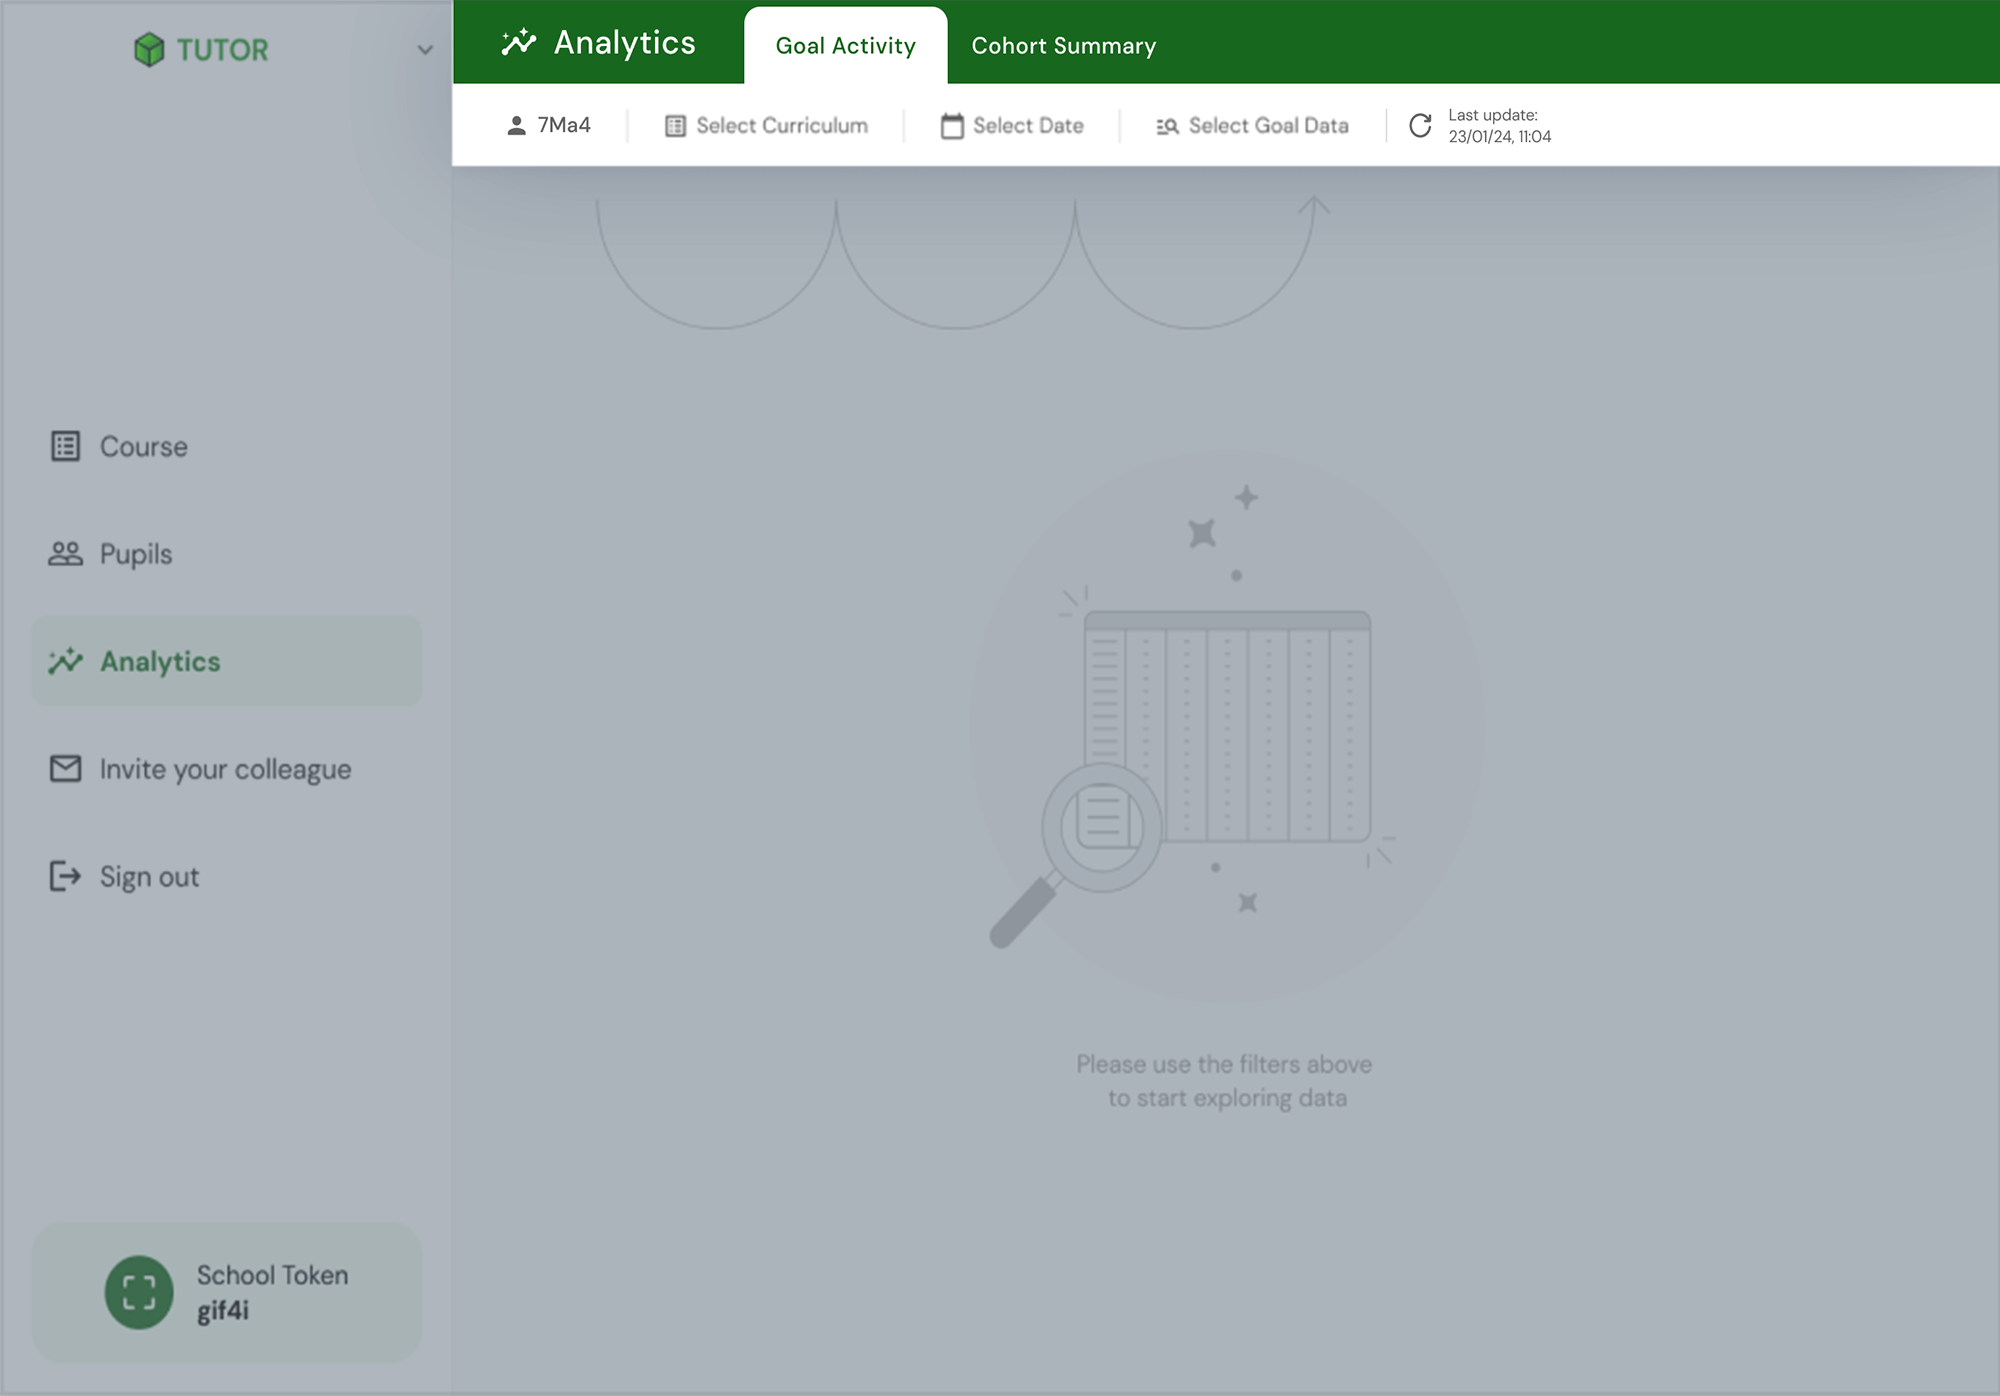Expand the TUTOR chevron dropdown
This screenshot has height=1396, width=2000.
[425, 50]
